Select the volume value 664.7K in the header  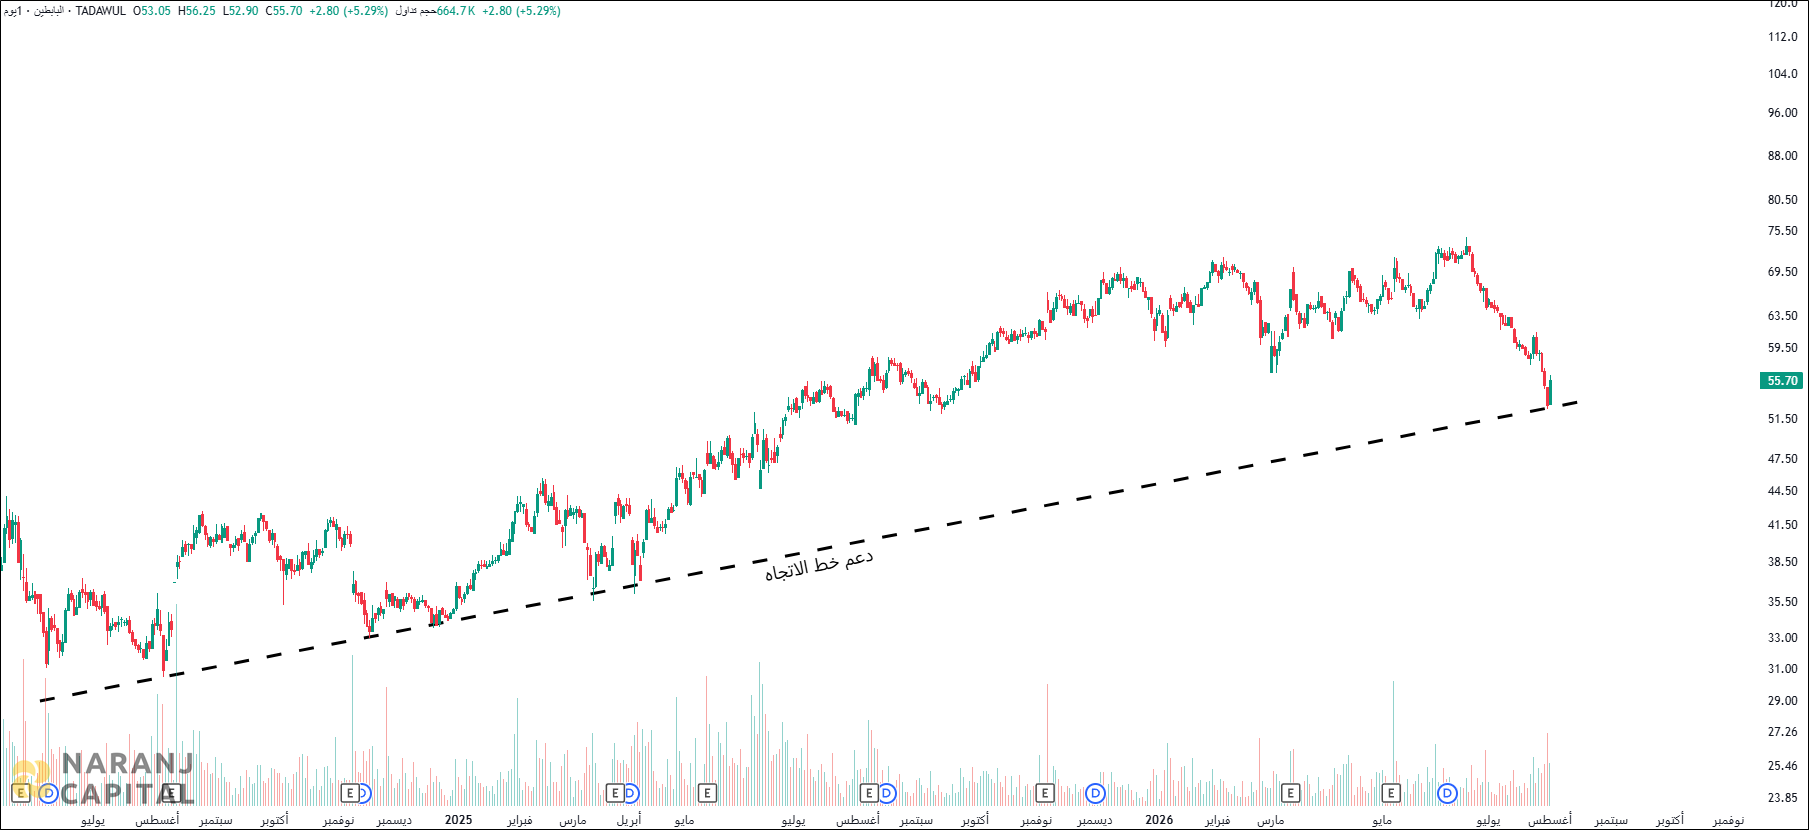[456, 11]
